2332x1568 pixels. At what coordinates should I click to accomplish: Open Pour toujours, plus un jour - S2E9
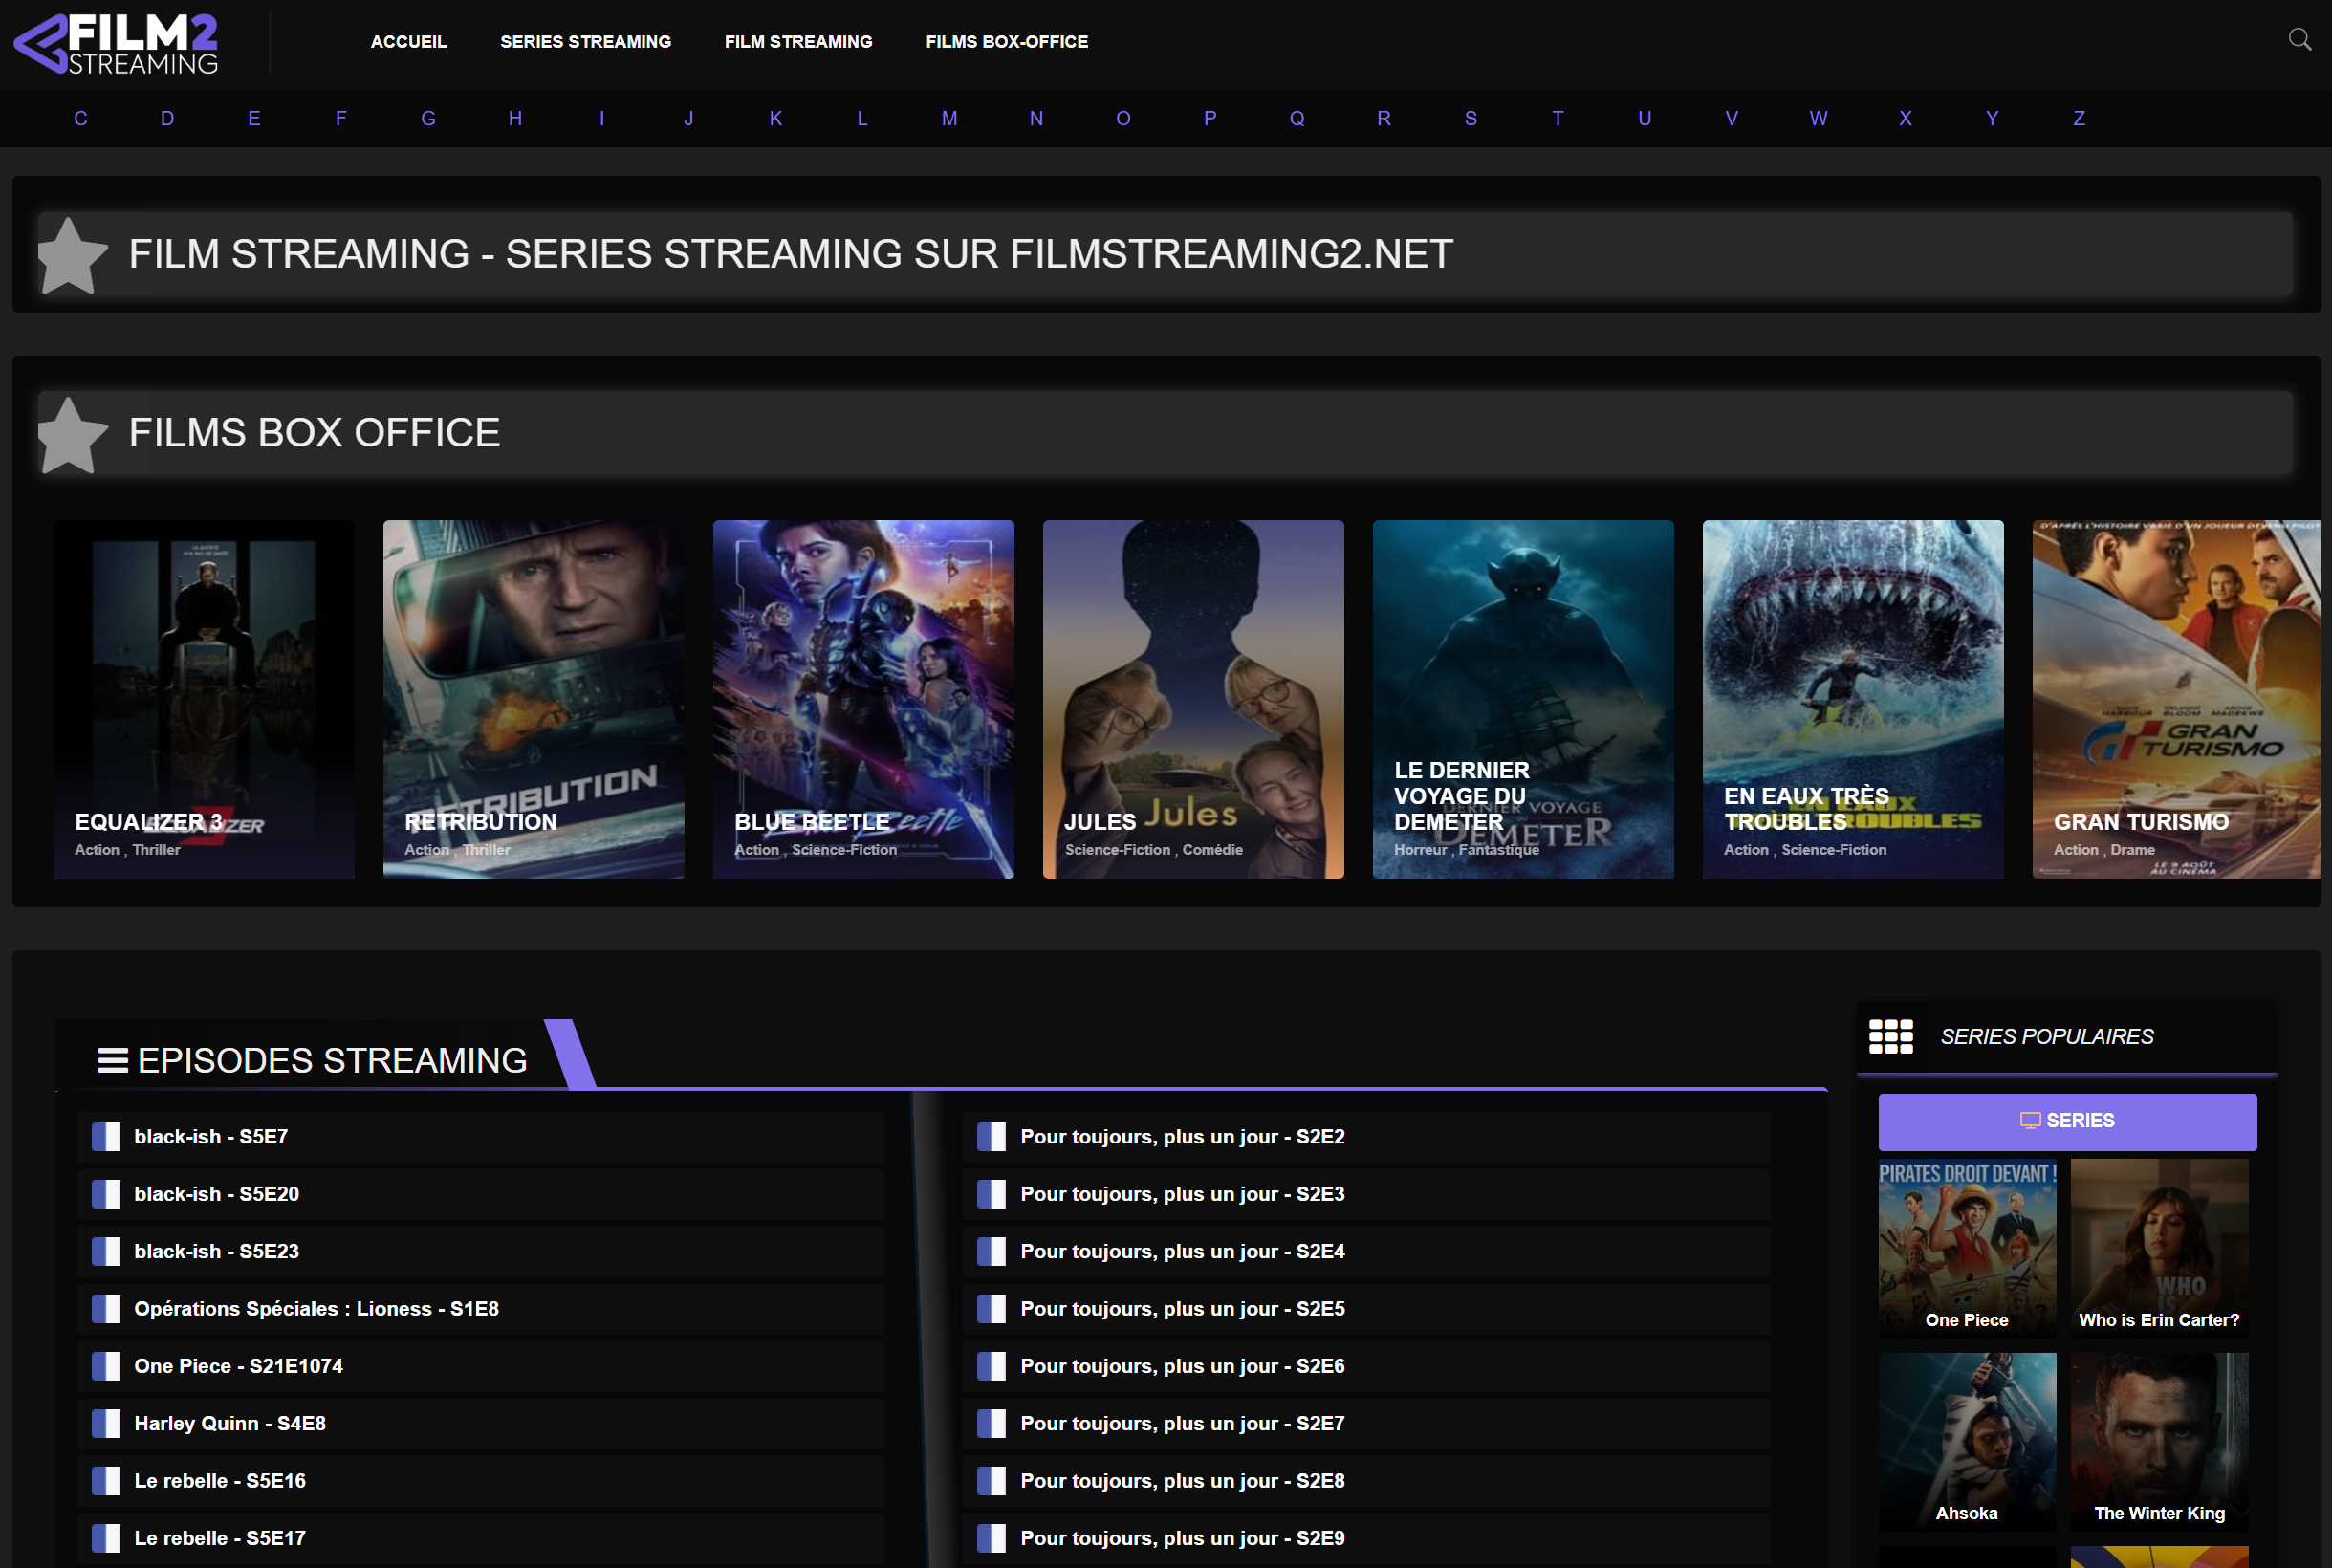(1366, 1538)
